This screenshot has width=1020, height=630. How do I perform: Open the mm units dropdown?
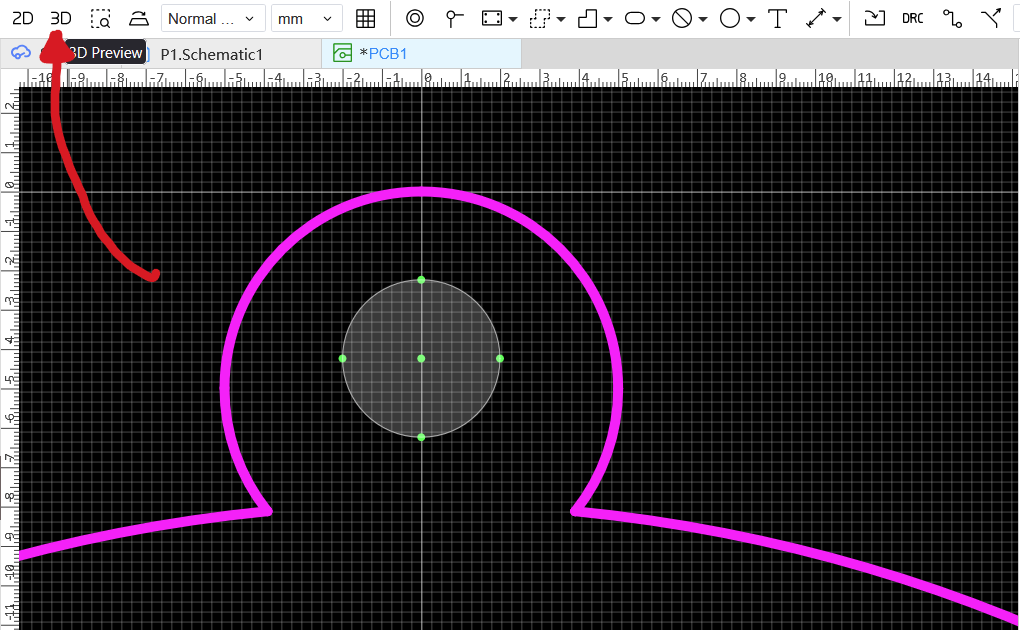306,18
